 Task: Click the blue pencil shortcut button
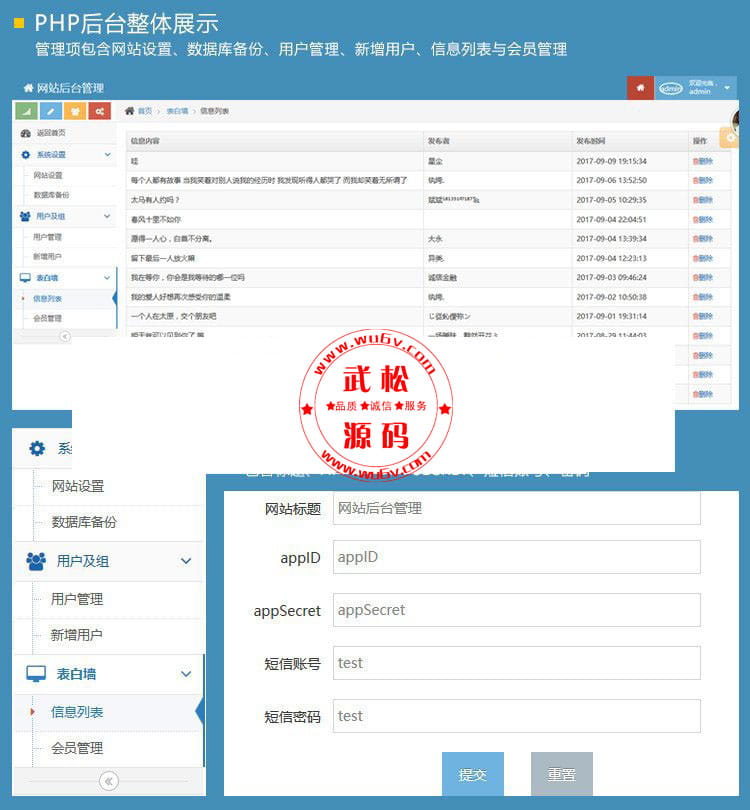pyautogui.click(x=51, y=111)
